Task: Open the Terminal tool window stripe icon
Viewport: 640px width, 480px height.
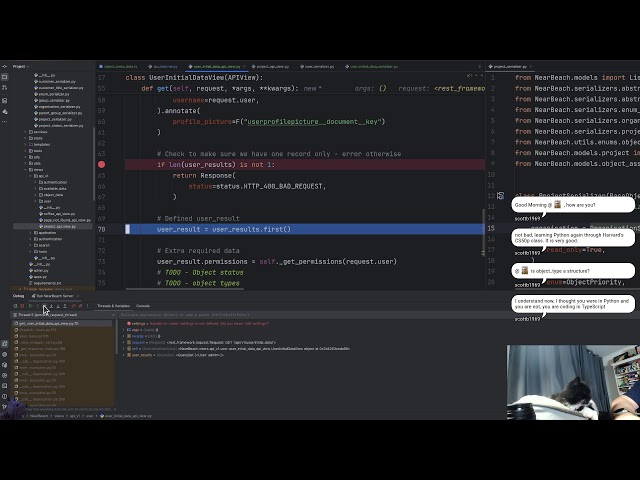Action: pos(4,386)
